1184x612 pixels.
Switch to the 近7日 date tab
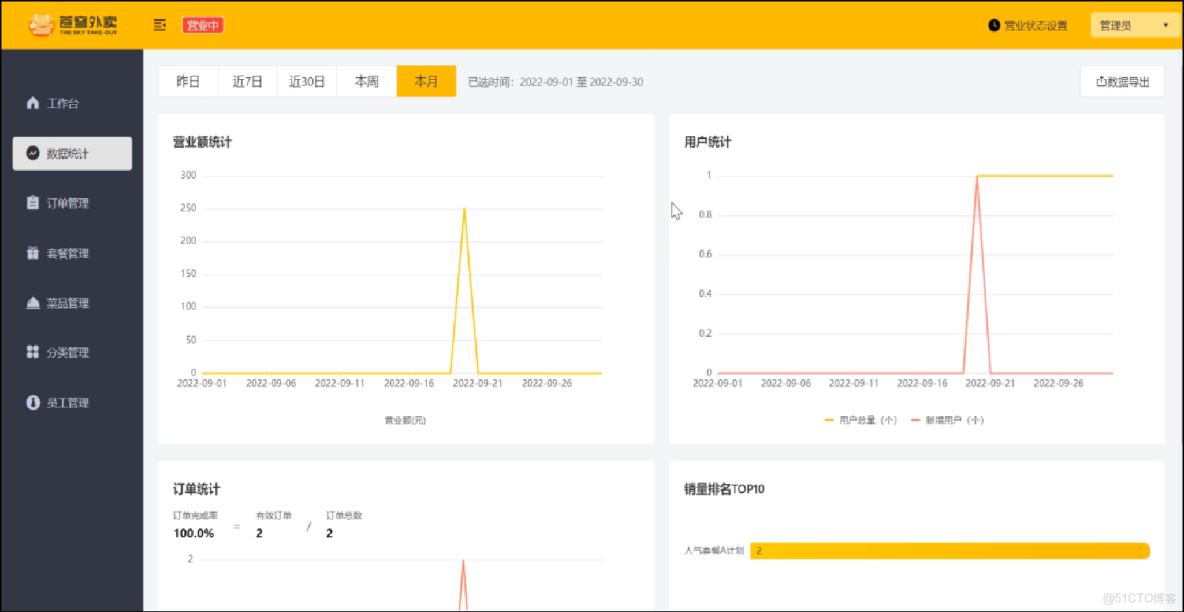247,81
